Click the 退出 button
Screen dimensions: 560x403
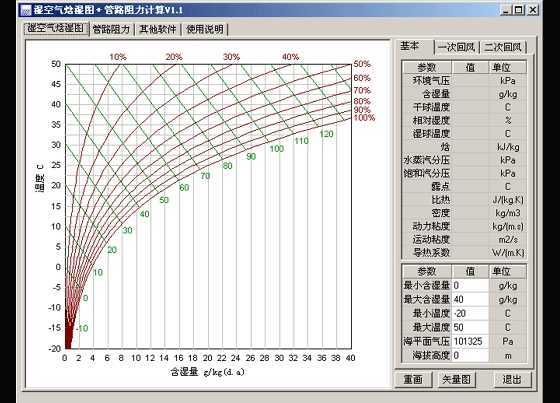point(512,379)
